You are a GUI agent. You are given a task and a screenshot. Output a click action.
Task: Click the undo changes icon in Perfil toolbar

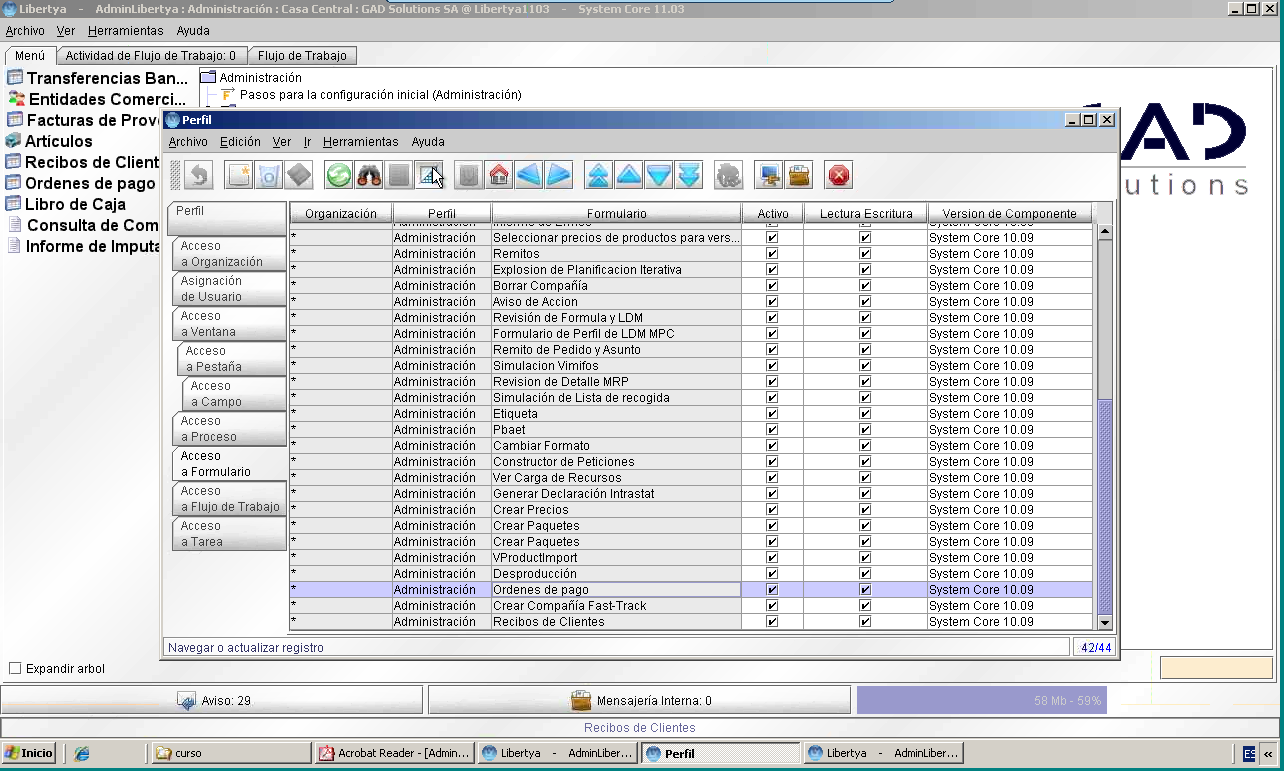pyautogui.click(x=198, y=176)
